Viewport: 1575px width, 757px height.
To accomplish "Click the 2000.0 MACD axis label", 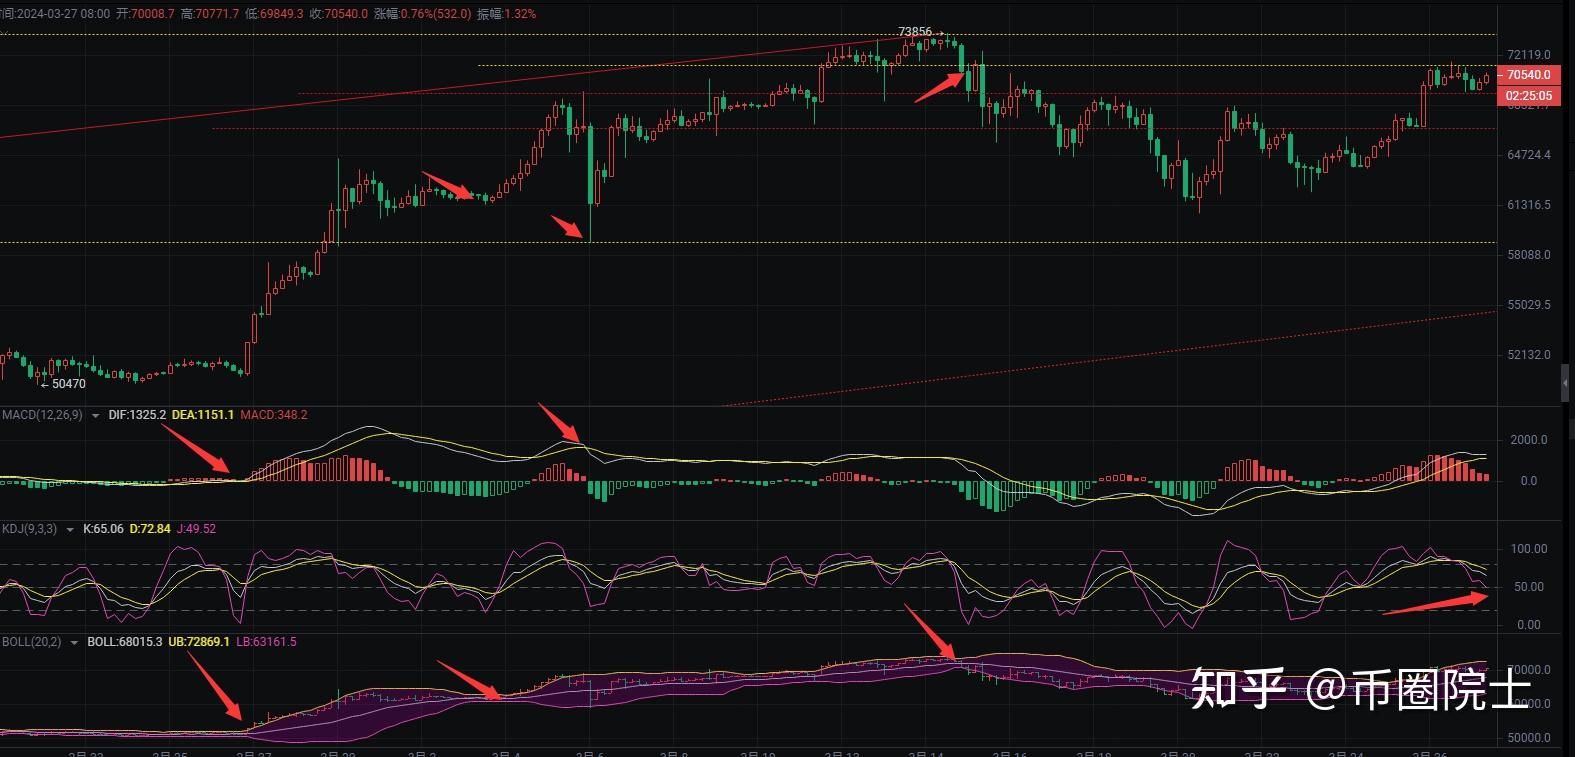I will pos(1529,440).
